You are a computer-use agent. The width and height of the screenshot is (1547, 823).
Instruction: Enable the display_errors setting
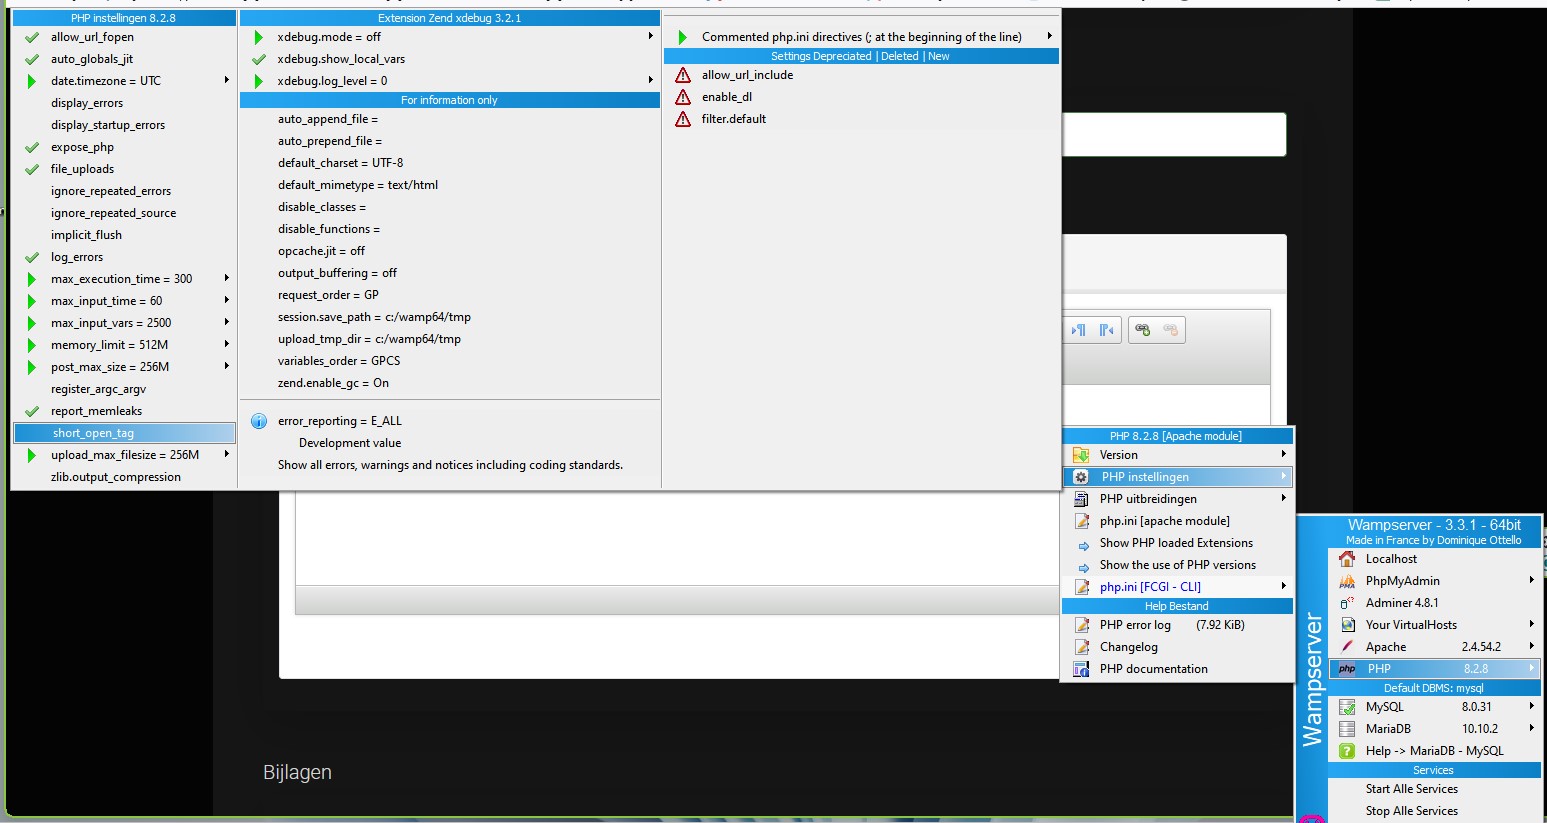coord(87,103)
